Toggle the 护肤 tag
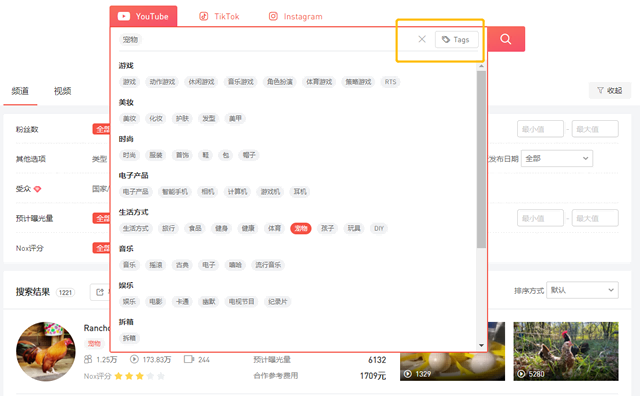Screen dimensions: 640x396 182,119
